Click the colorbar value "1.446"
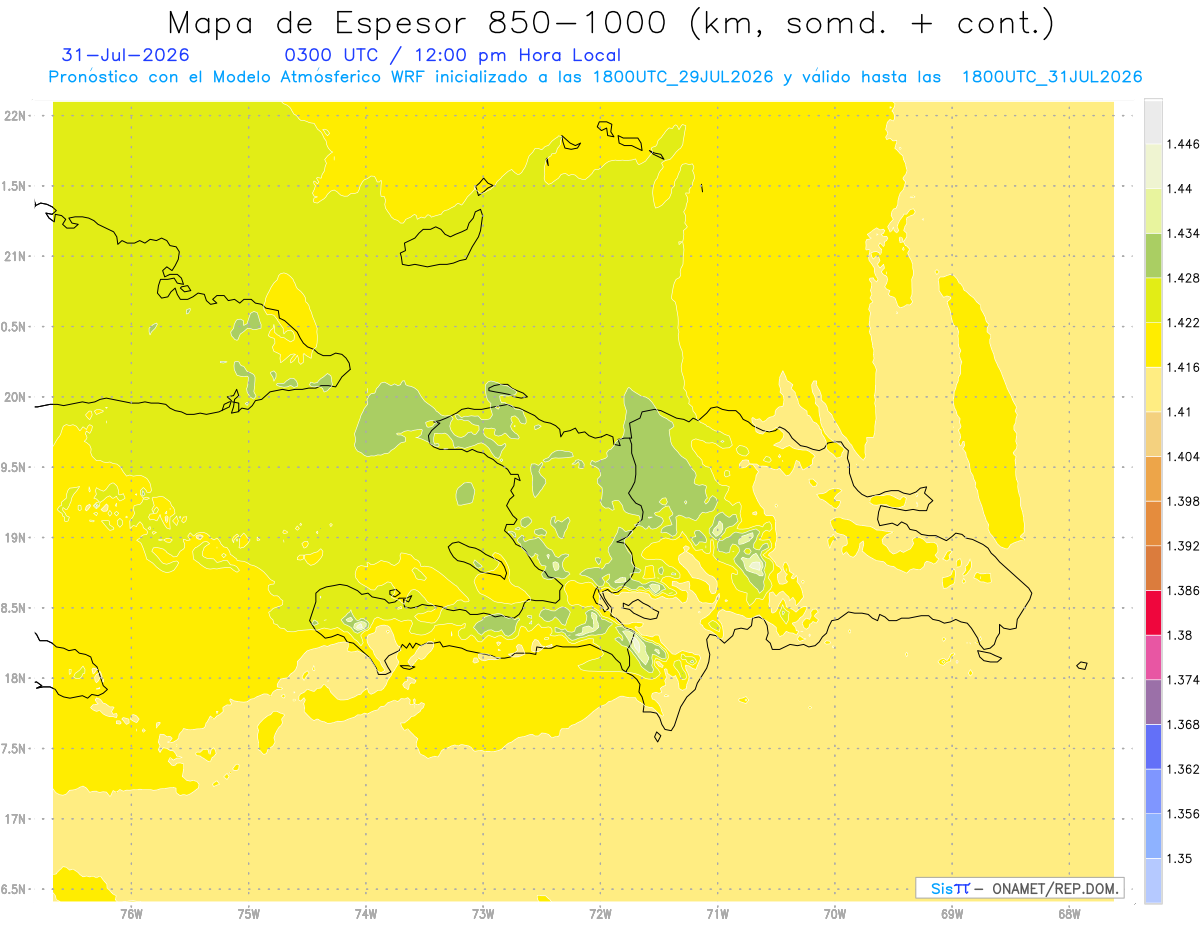The height and width of the screenshot is (927, 1200). 1185,145
